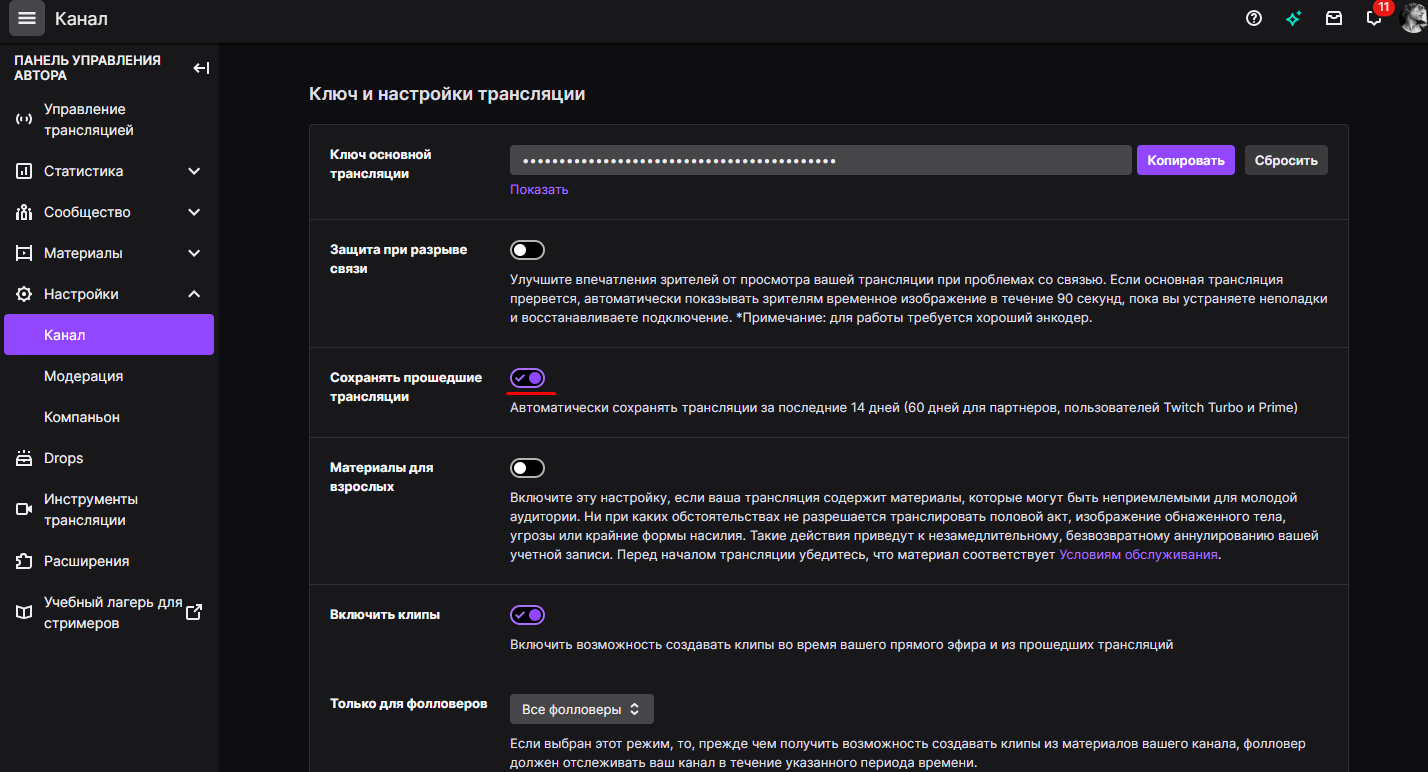Click the help question mark icon
This screenshot has height=772, width=1428.
pyautogui.click(x=1254, y=18)
